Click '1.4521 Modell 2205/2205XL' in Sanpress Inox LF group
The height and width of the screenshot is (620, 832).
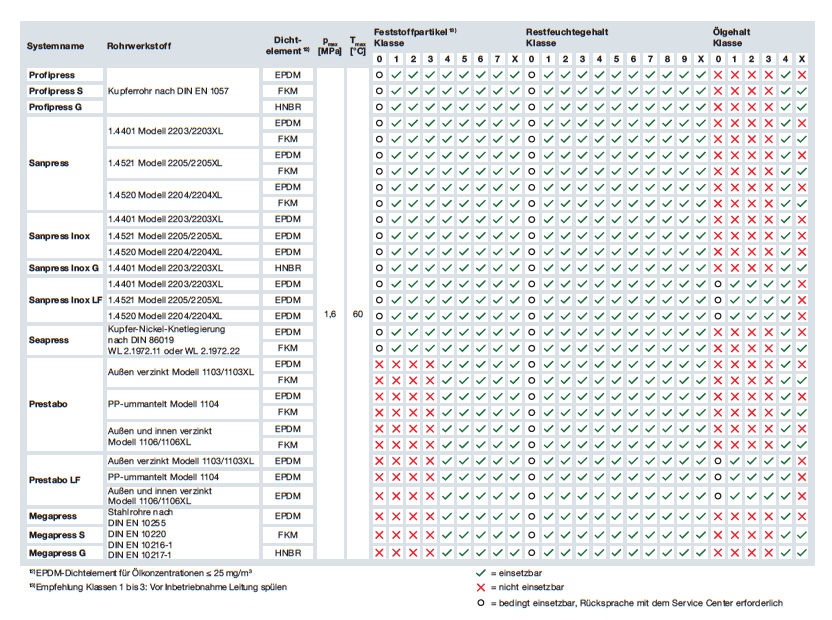pos(164,300)
